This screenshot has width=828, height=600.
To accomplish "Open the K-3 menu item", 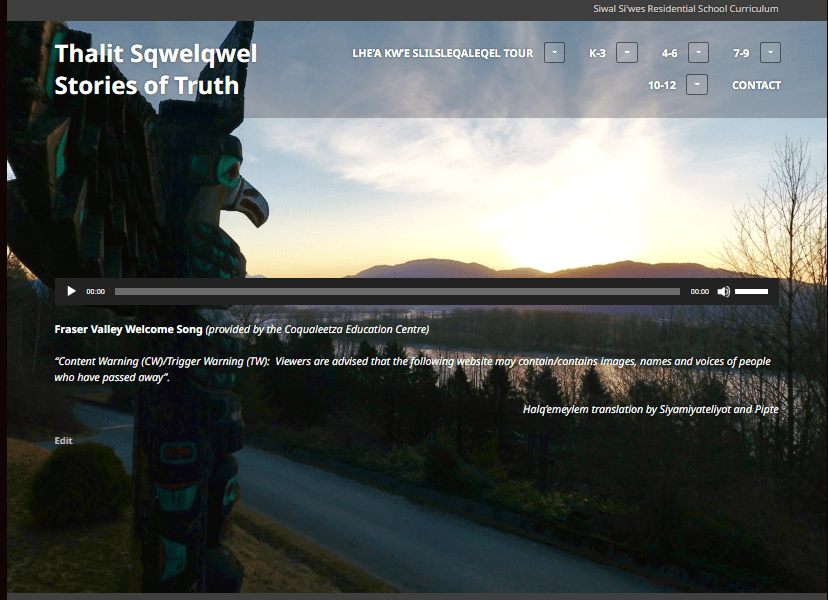I will pyautogui.click(x=597, y=53).
